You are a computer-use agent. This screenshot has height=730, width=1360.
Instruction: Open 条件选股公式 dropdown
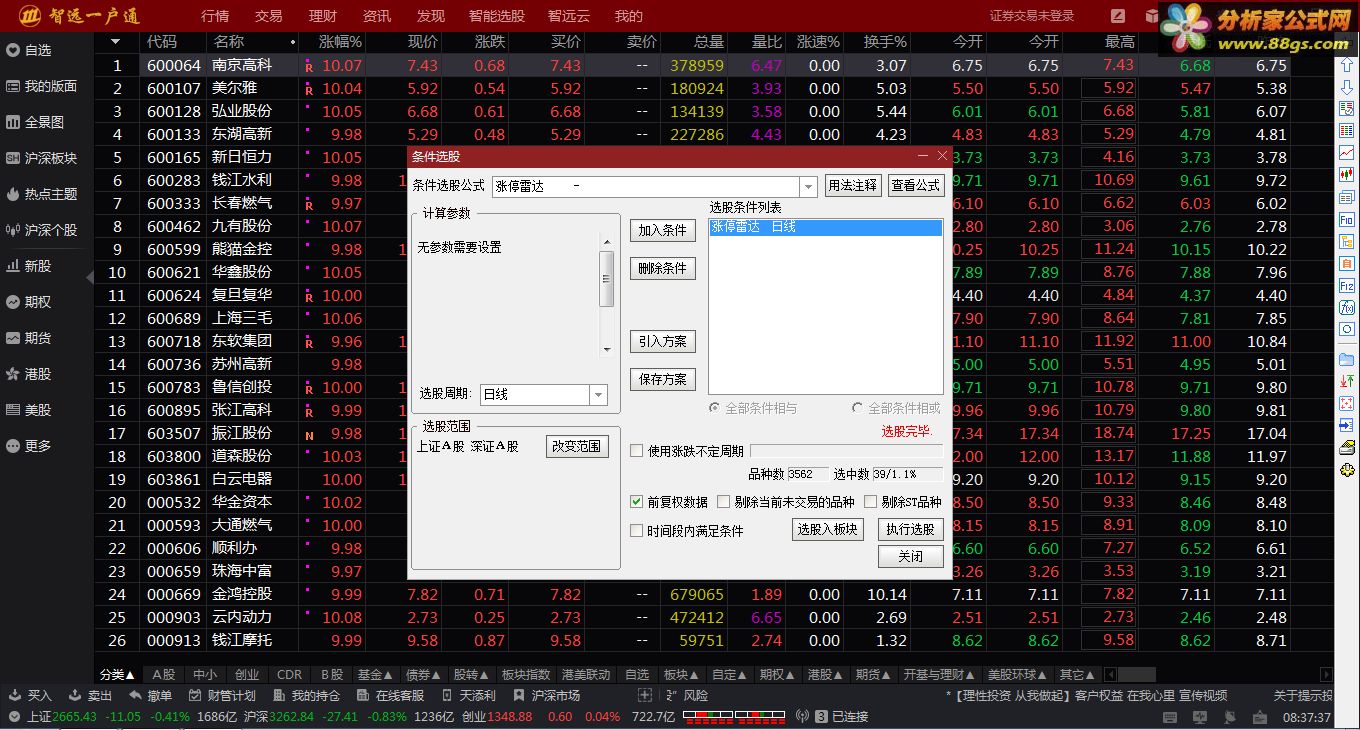coord(808,187)
